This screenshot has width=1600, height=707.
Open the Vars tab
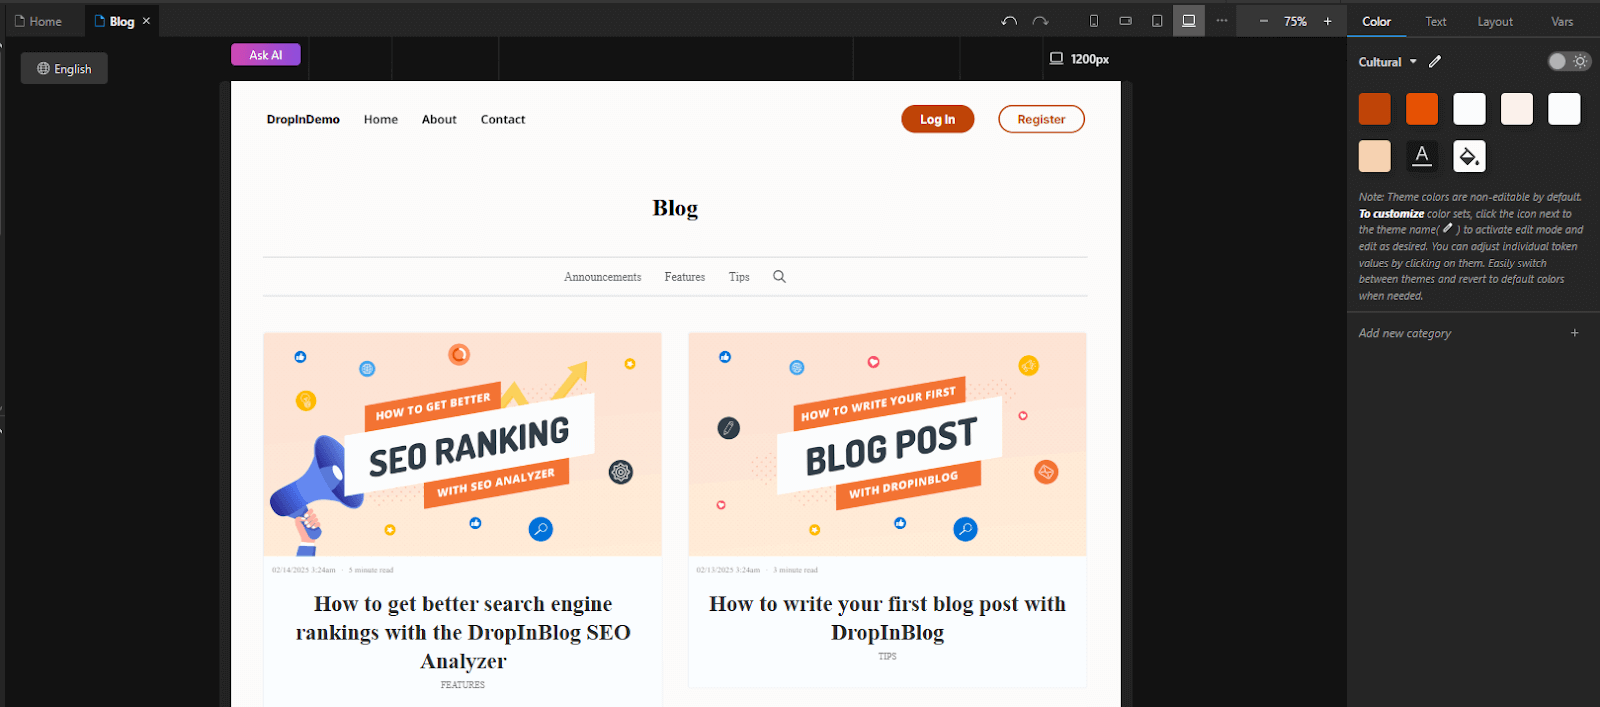1561,22
